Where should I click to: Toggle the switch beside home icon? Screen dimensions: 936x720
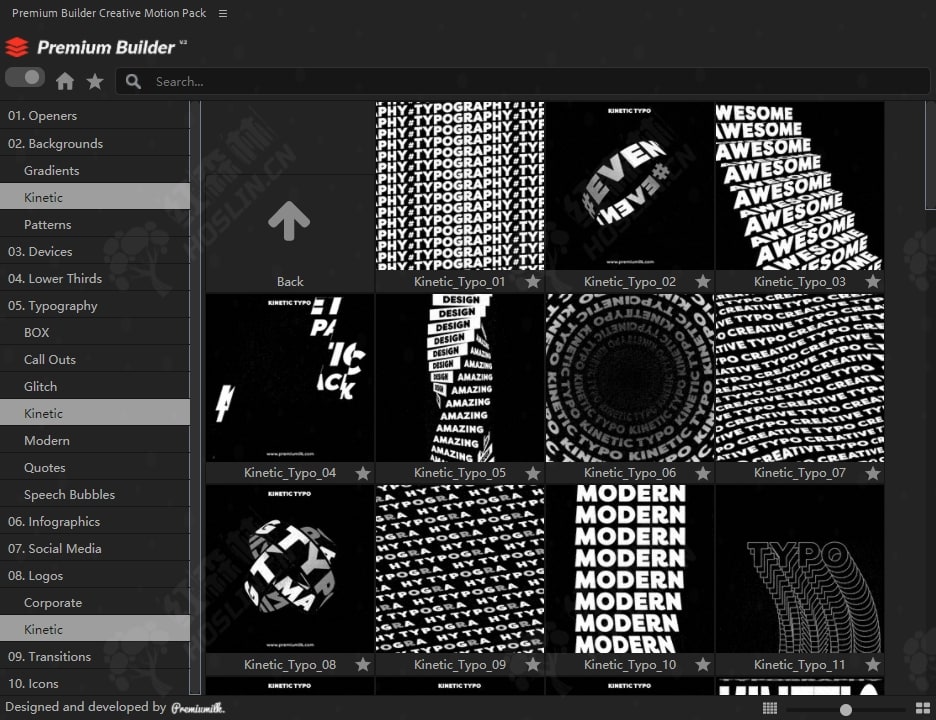(x=25, y=78)
